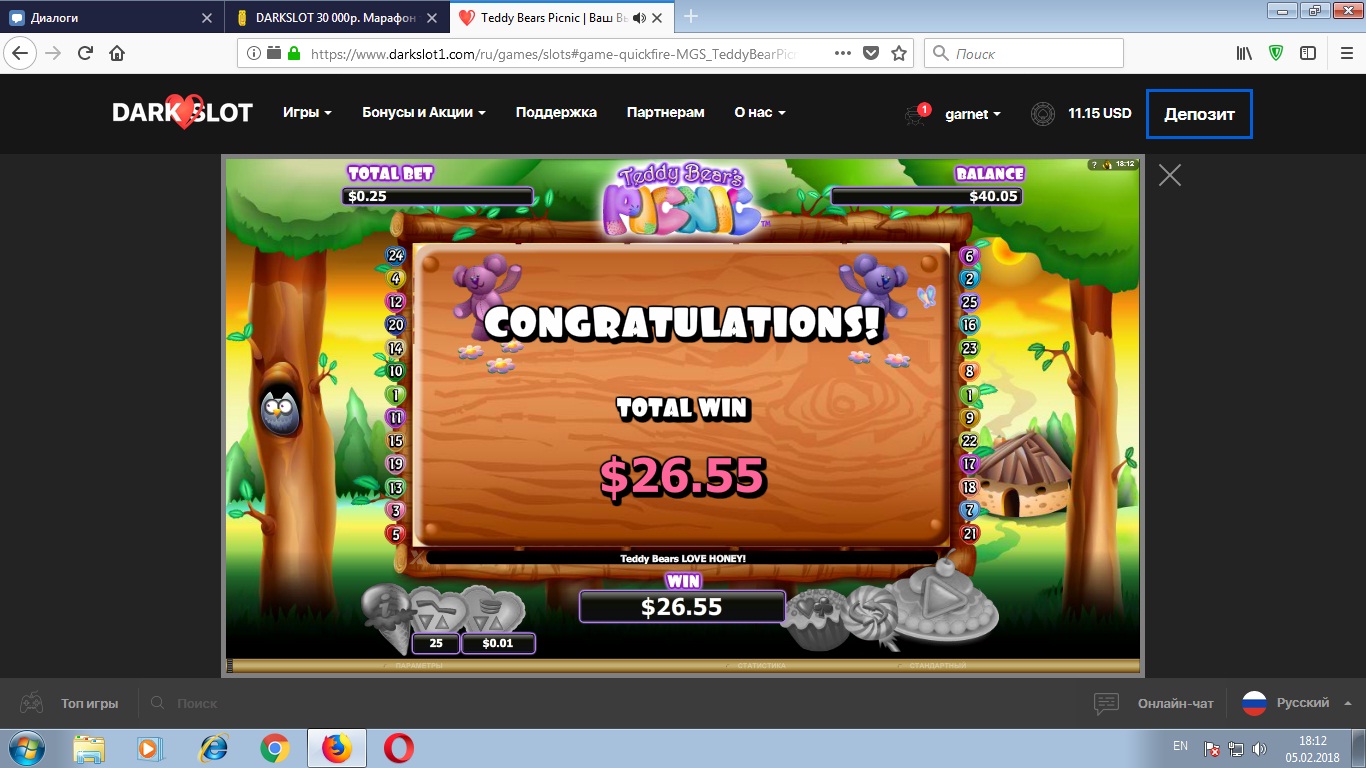
Task: Open the Параметры game settings tab
Action: (x=418, y=666)
